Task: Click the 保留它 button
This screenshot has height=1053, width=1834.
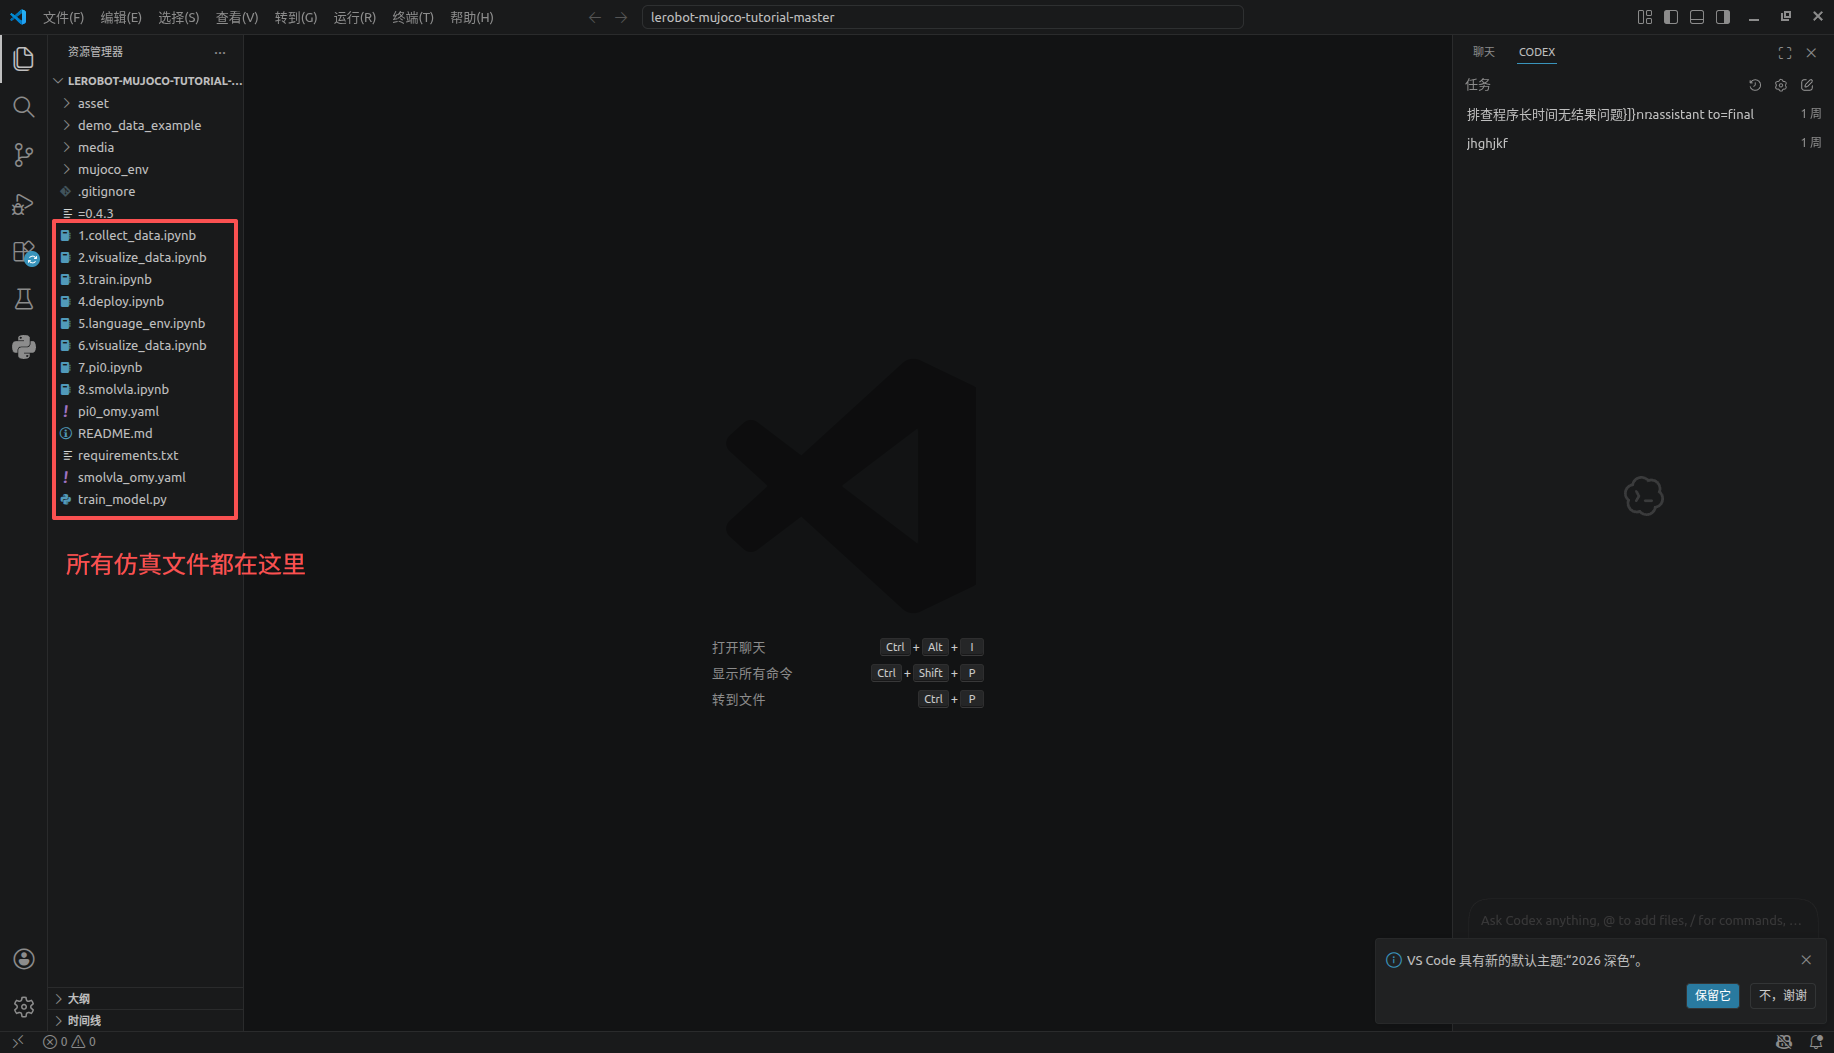Action: click(1713, 995)
